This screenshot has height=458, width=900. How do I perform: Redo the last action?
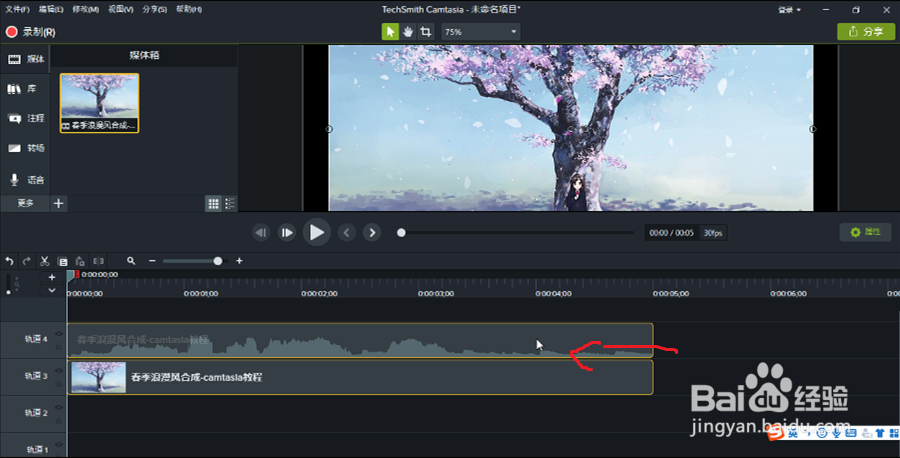click(x=26, y=261)
